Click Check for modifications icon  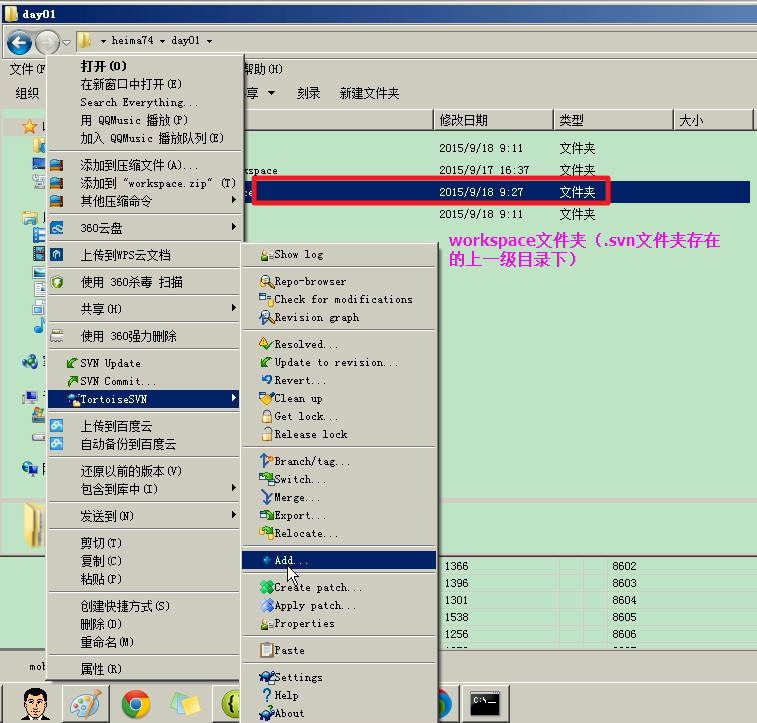click(x=266, y=299)
